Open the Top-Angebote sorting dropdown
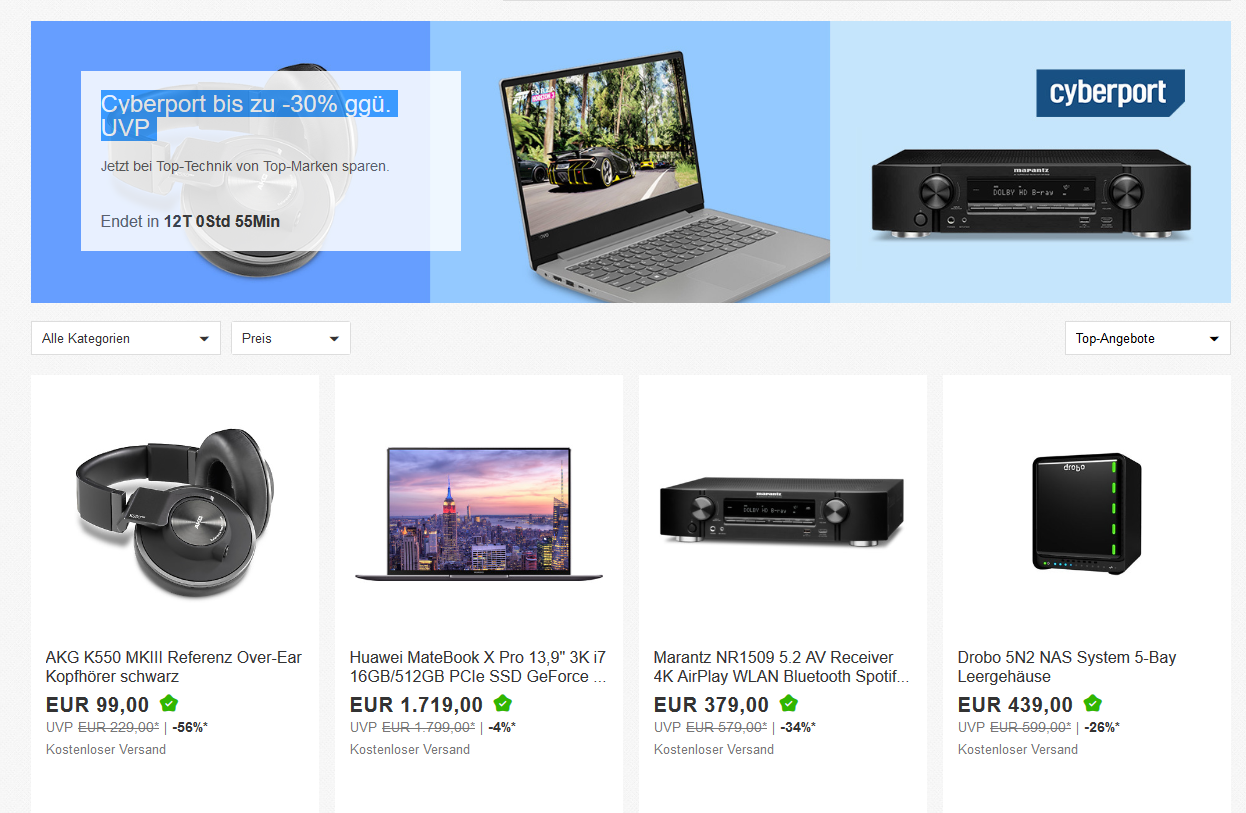This screenshot has width=1246, height=813. [1148, 338]
